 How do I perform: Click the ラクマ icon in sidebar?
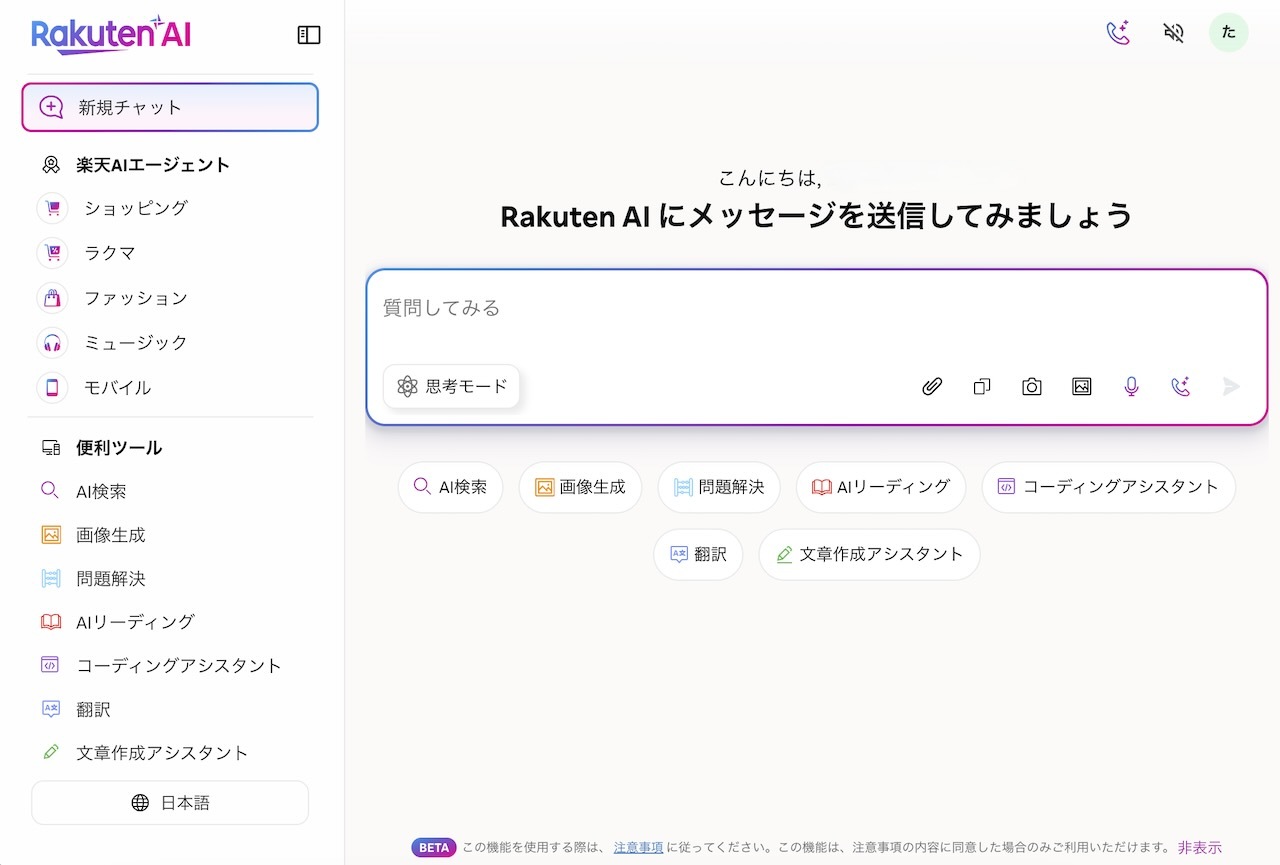point(52,253)
